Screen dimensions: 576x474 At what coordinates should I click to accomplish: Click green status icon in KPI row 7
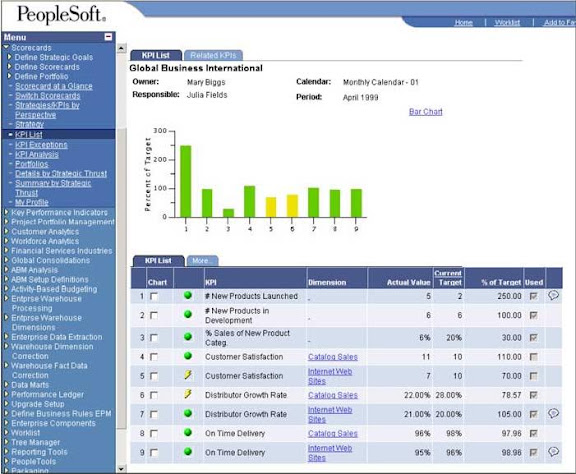[188, 413]
